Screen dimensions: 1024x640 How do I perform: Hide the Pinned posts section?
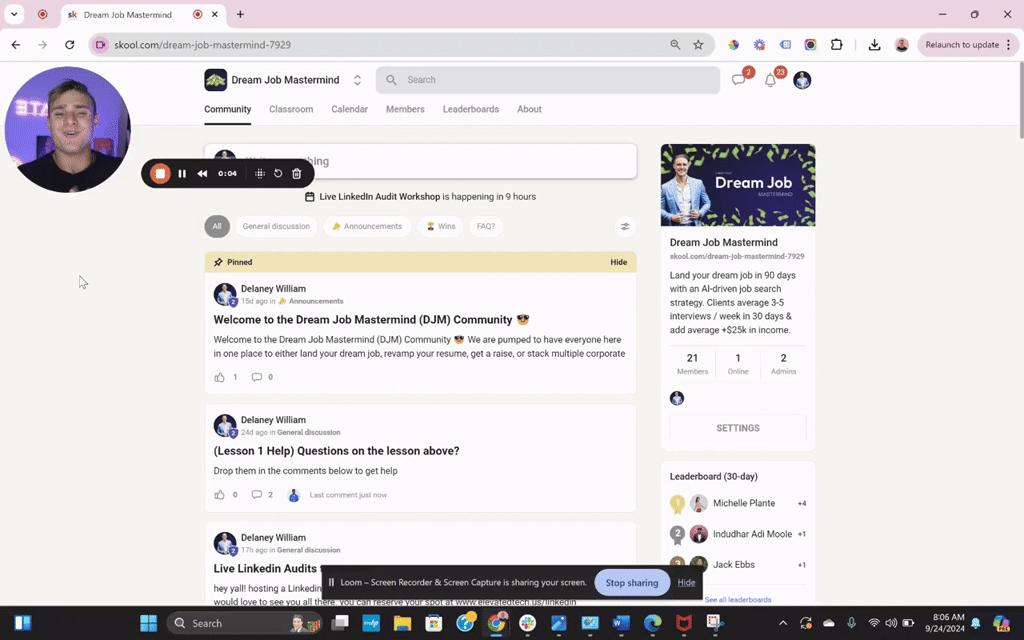[x=618, y=262]
